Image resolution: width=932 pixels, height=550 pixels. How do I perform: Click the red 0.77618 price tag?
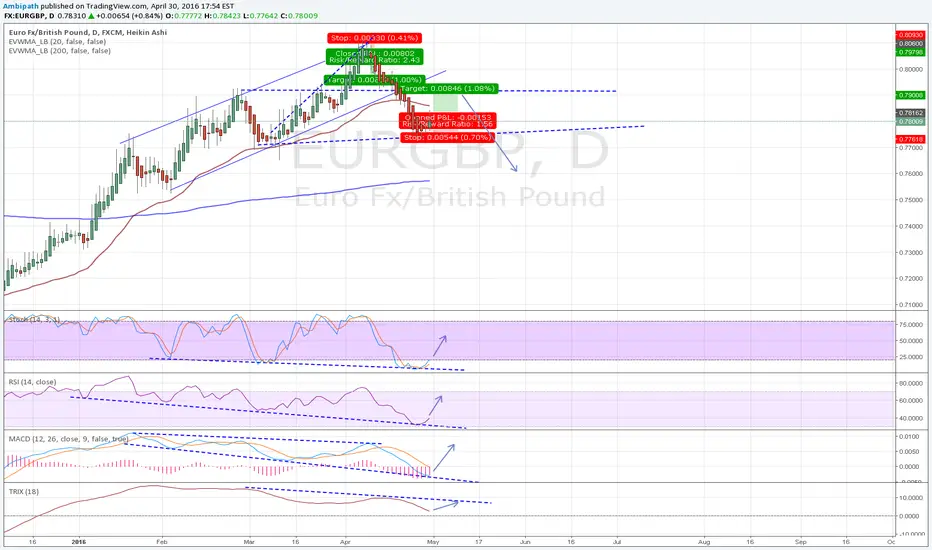tap(911, 139)
